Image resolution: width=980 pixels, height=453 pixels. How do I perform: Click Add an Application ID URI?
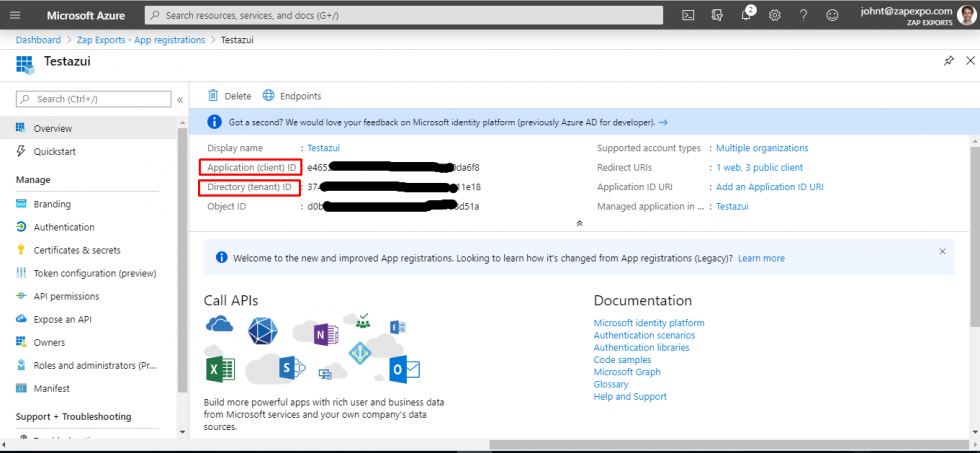[x=769, y=187]
